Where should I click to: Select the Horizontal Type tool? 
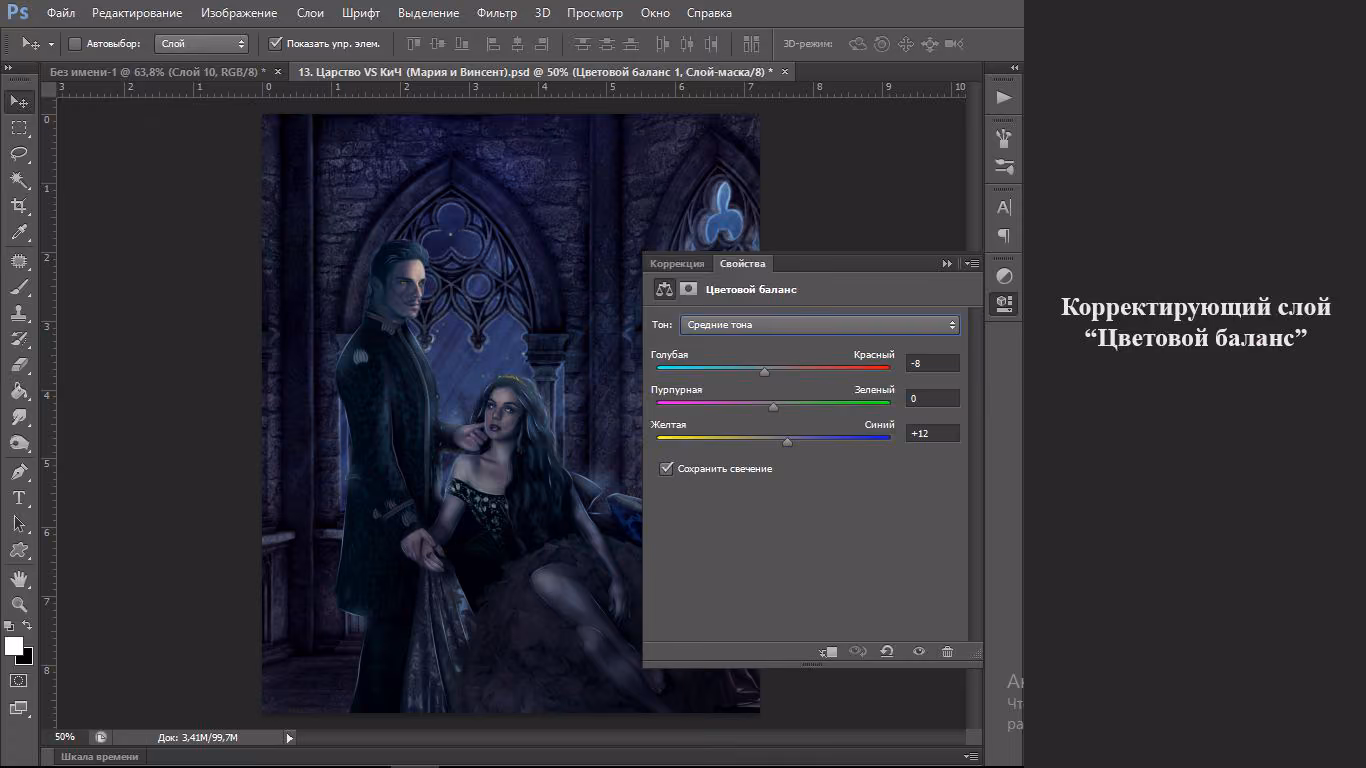pyautogui.click(x=19, y=498)
